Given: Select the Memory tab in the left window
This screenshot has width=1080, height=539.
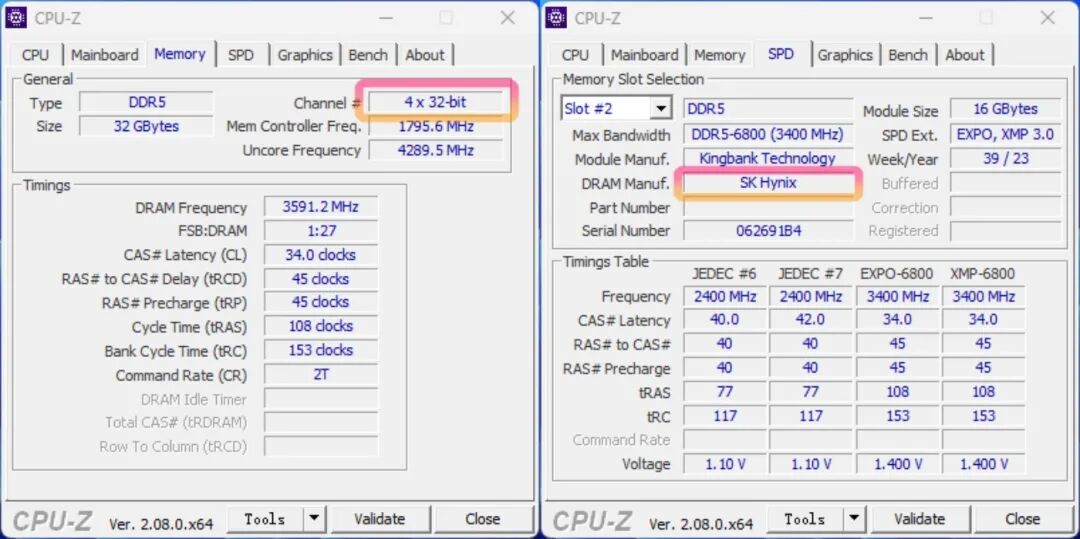Looking at the screenshot, I should tap(180, 54).
